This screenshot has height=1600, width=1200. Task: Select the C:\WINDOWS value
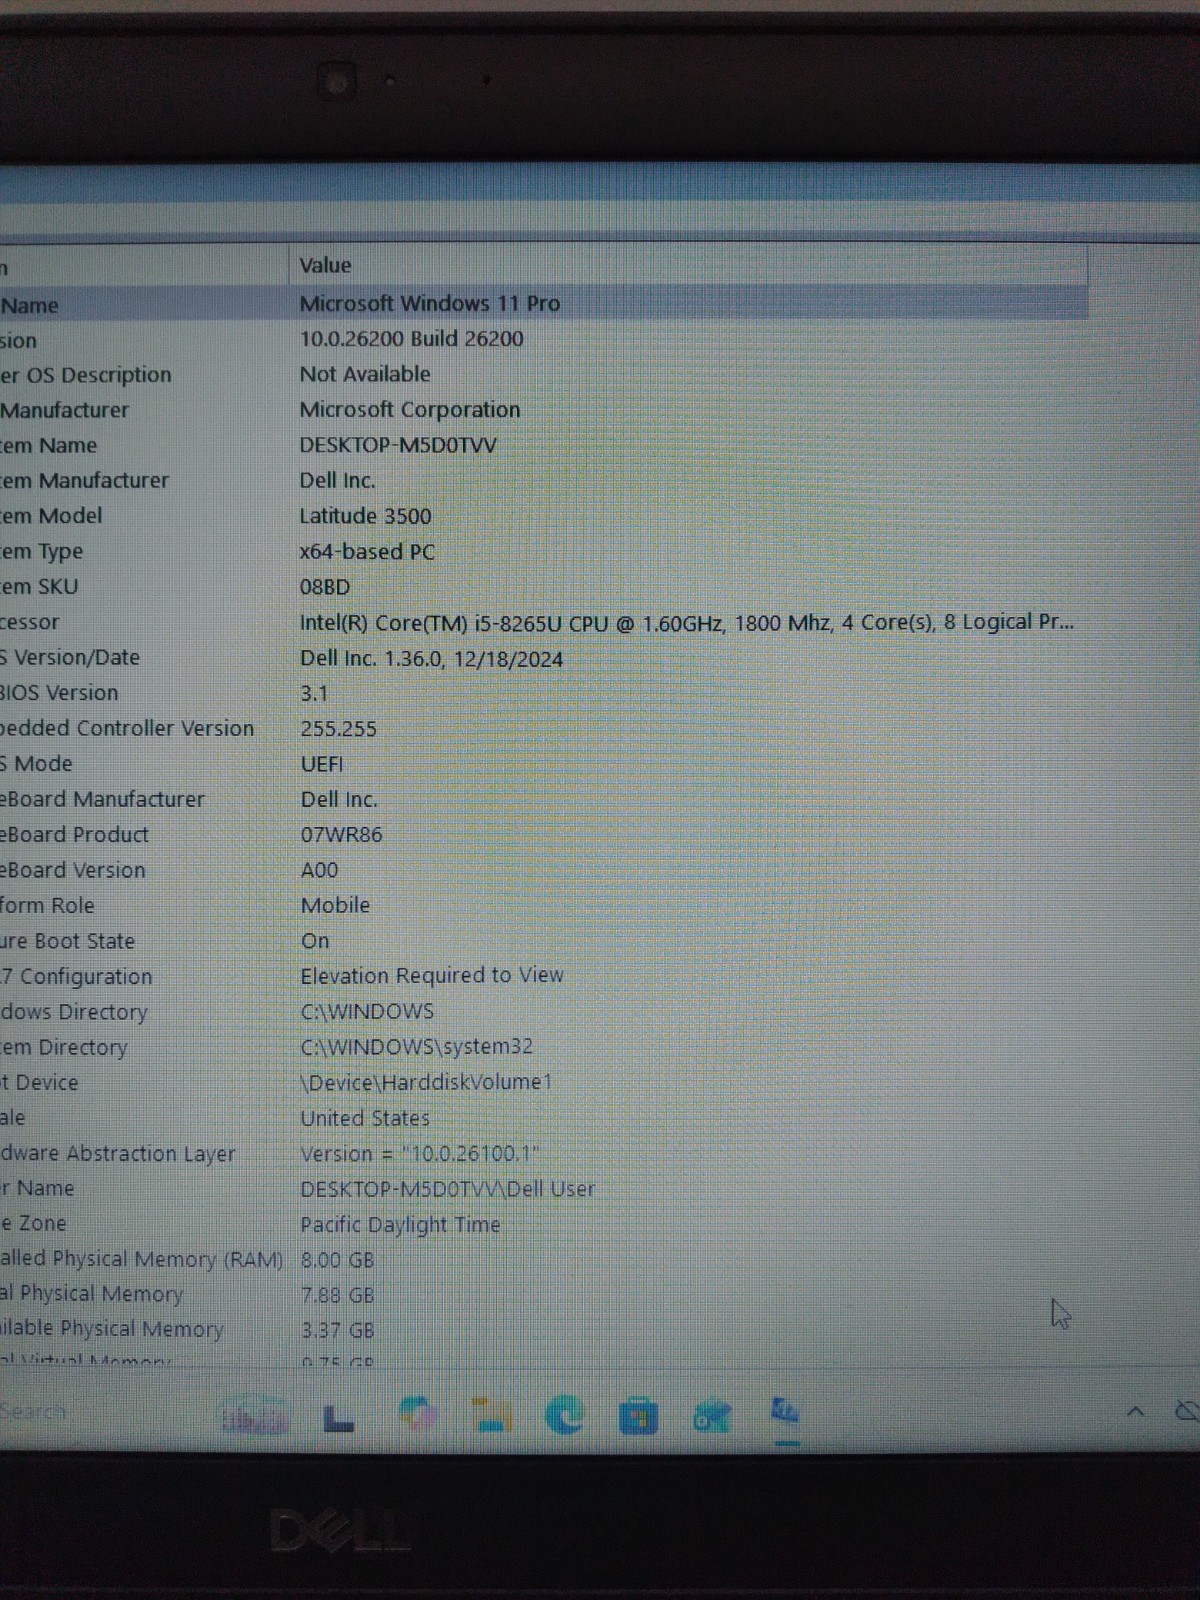tap(367, 1011)
